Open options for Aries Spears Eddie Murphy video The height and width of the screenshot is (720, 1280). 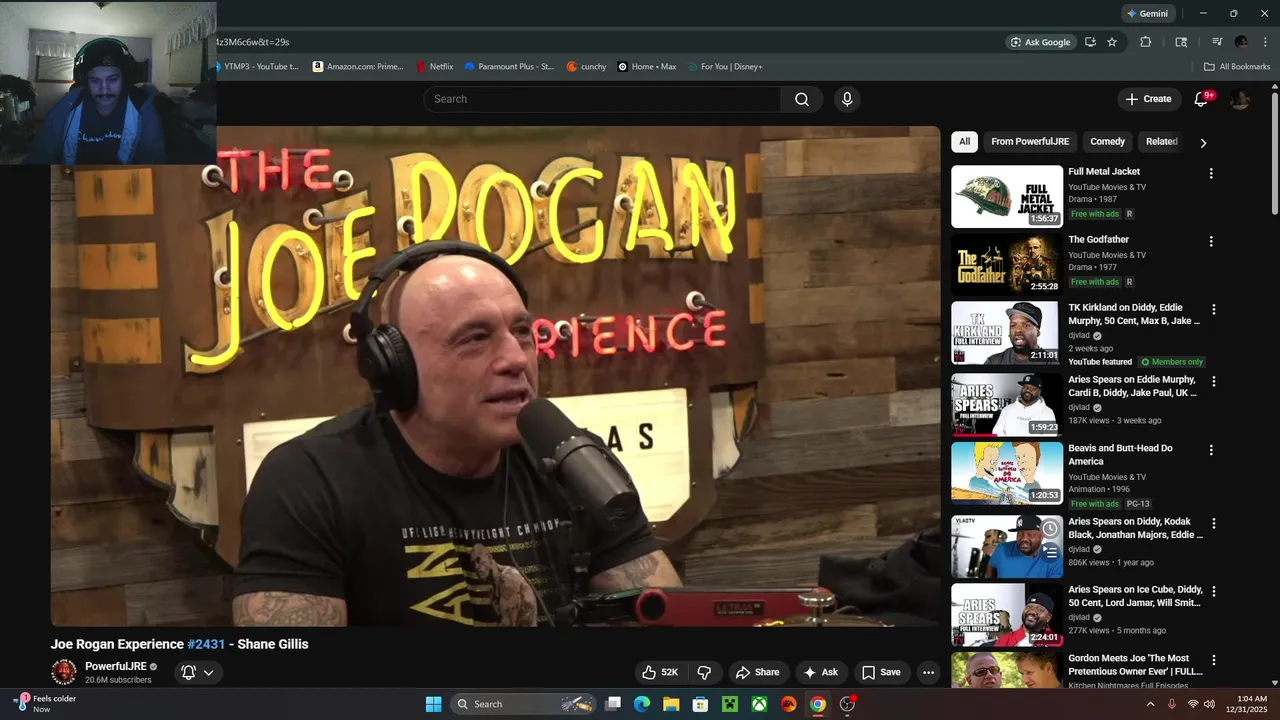(1214, 382)
